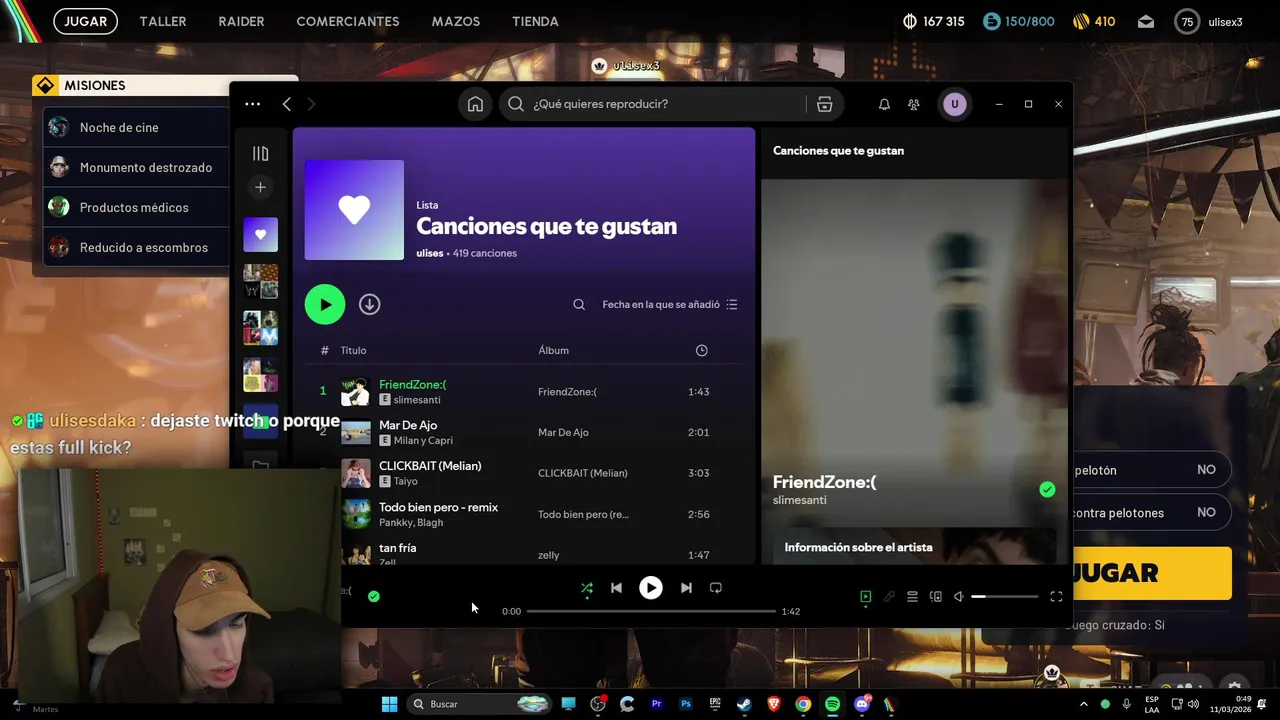The height and width of the screenshot is (720, 1280).
Task: Open the JUGAR tab in the game
Action: tap(86, 21)
